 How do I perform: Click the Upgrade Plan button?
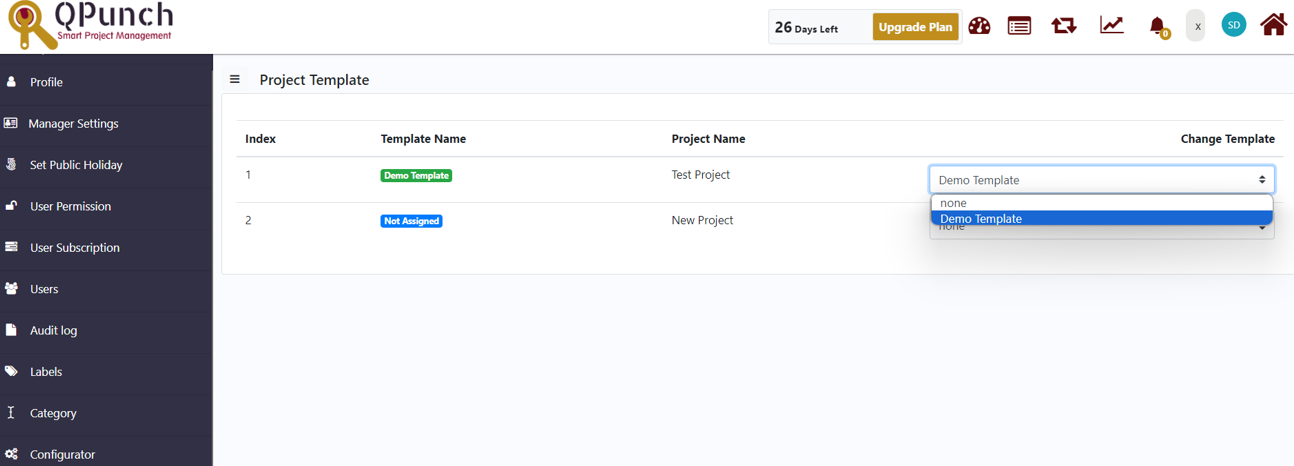tap(915, 27)
